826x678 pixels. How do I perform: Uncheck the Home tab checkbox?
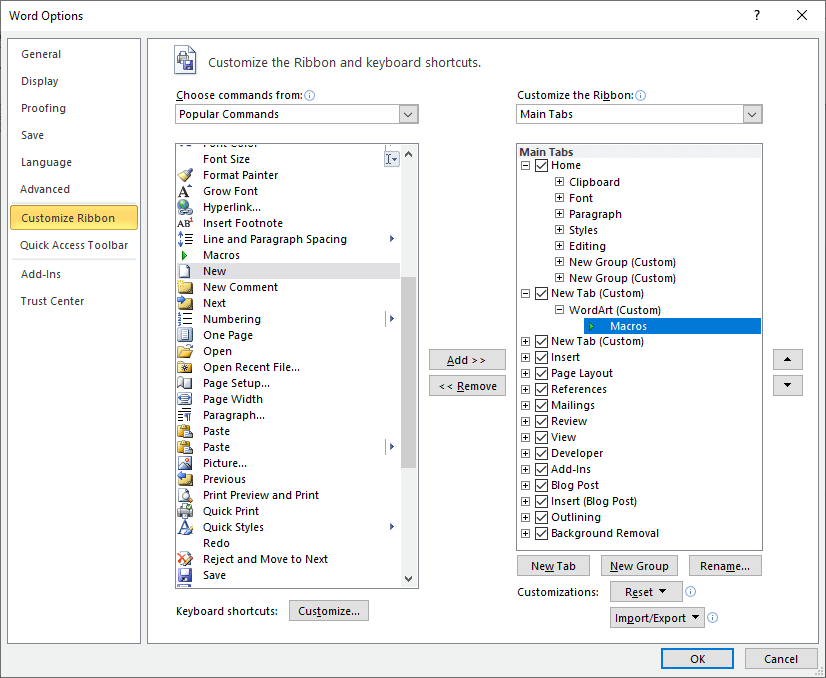[x=541, y=165]
